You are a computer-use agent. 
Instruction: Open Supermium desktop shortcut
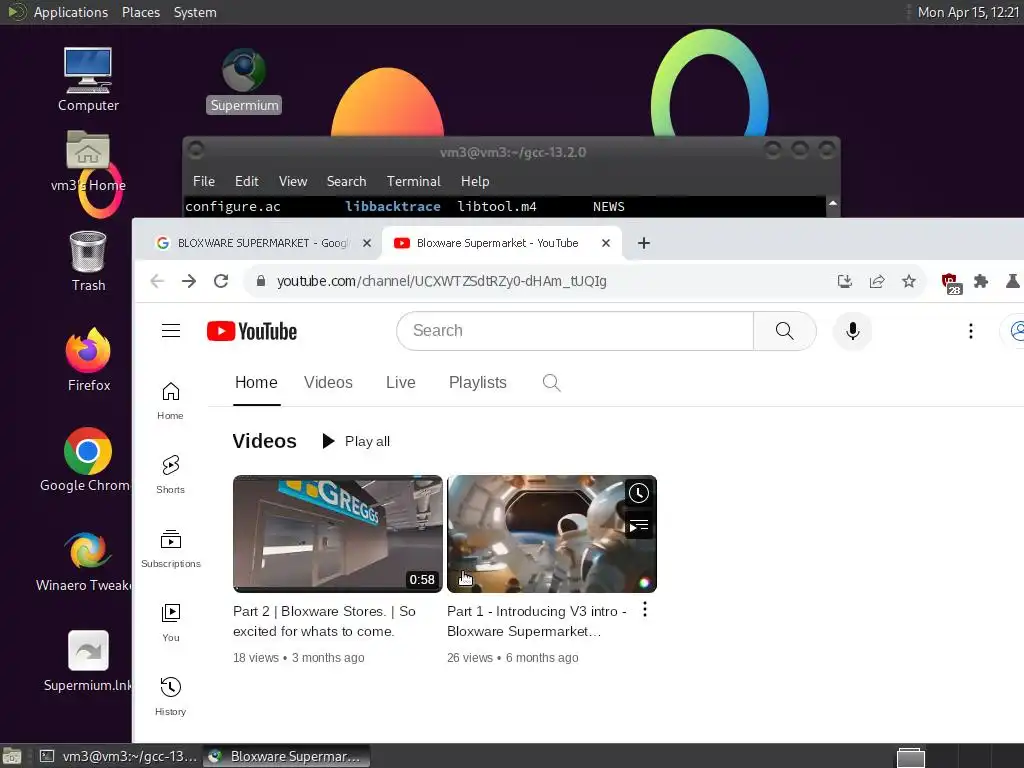click(244, 81)
